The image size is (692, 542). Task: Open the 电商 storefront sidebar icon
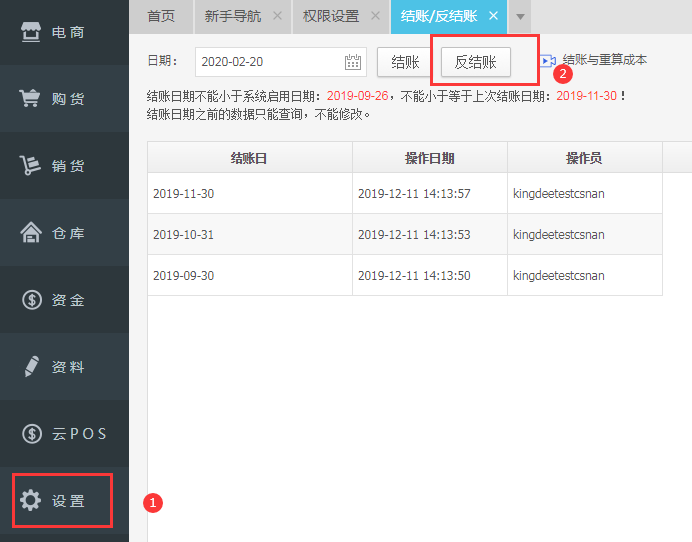coord(31,32)
